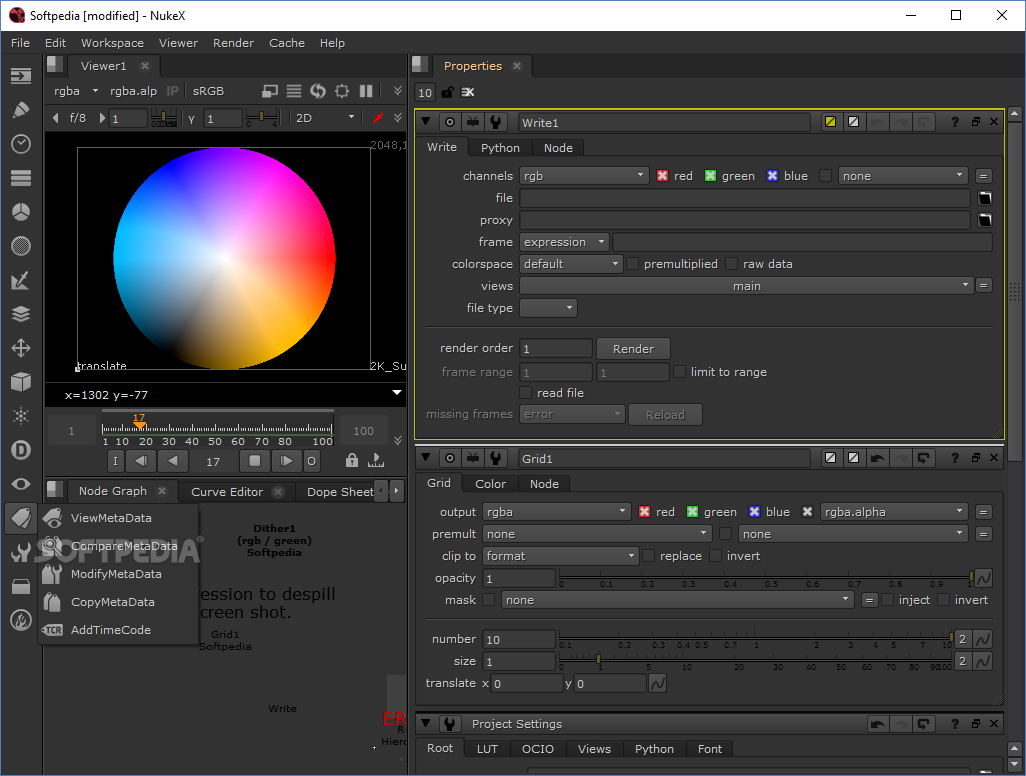Click the viewer stop playback button
Screen dimensions: 1026x776
pos(255,461)
